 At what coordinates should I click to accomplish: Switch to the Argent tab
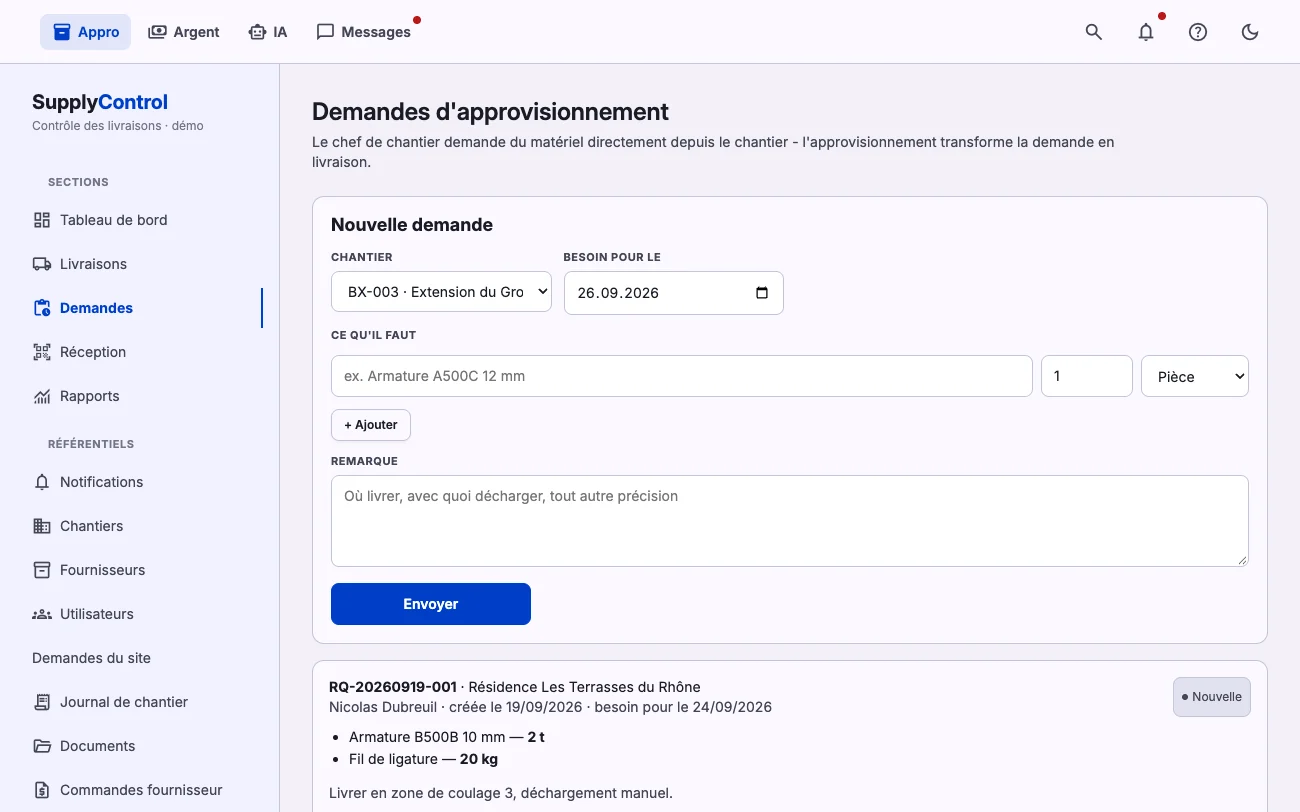pyautogui.click(x=184, y=32)
